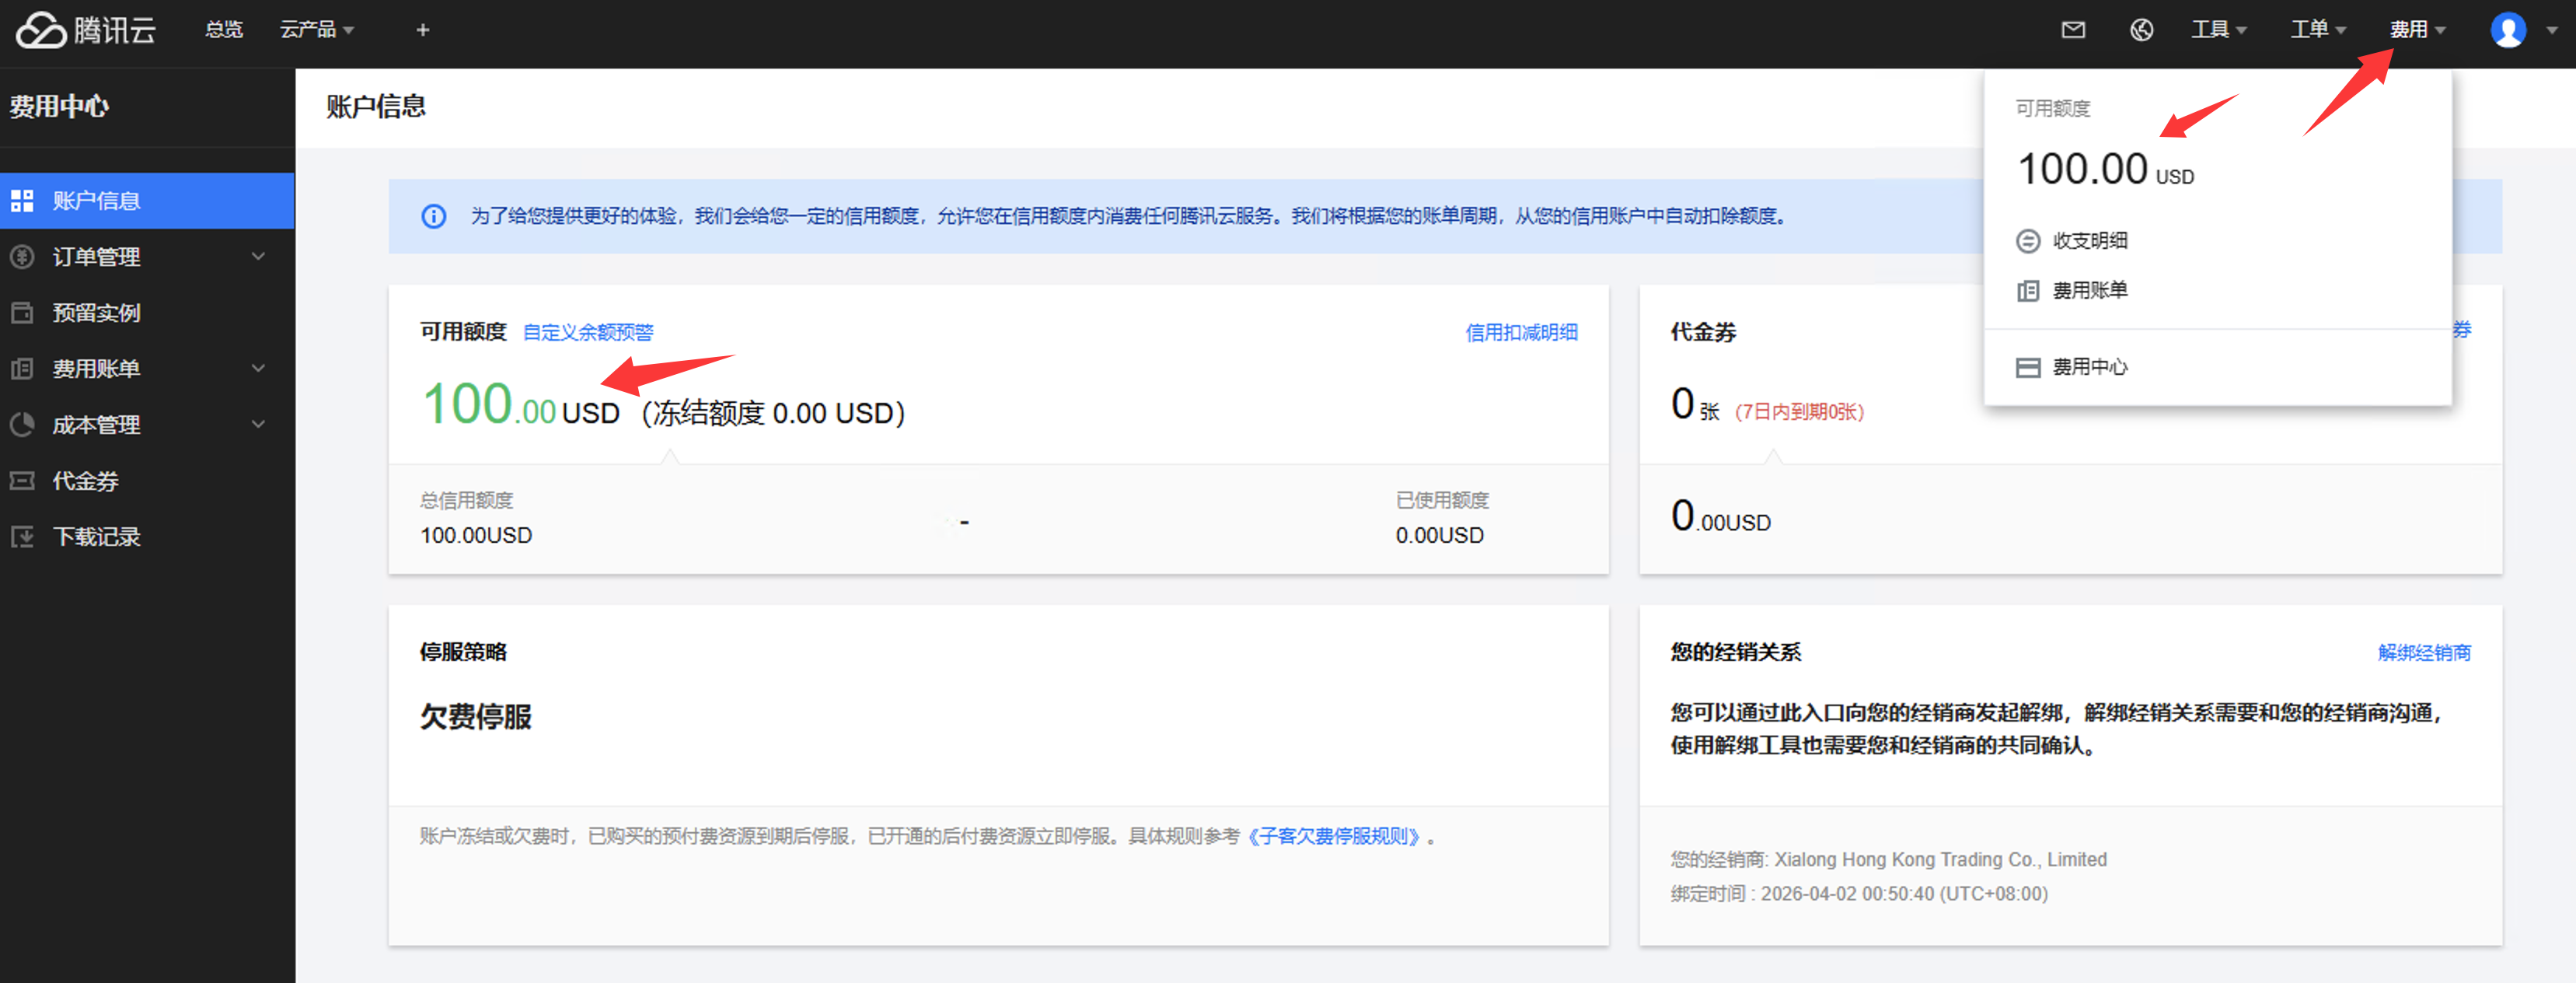Click the 自定义余额预警 link
Viewport: 2576px width, 983px height.
[588, 332]
